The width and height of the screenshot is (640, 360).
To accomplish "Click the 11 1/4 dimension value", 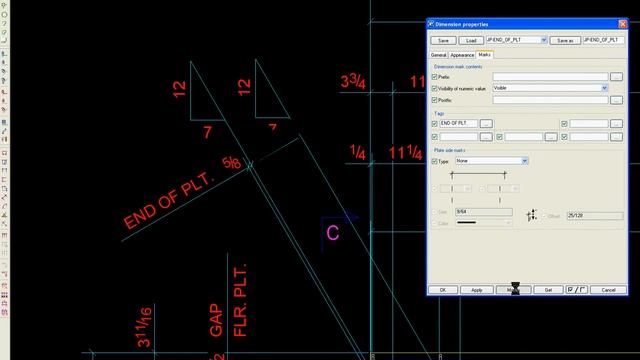I will click(405, 153).
